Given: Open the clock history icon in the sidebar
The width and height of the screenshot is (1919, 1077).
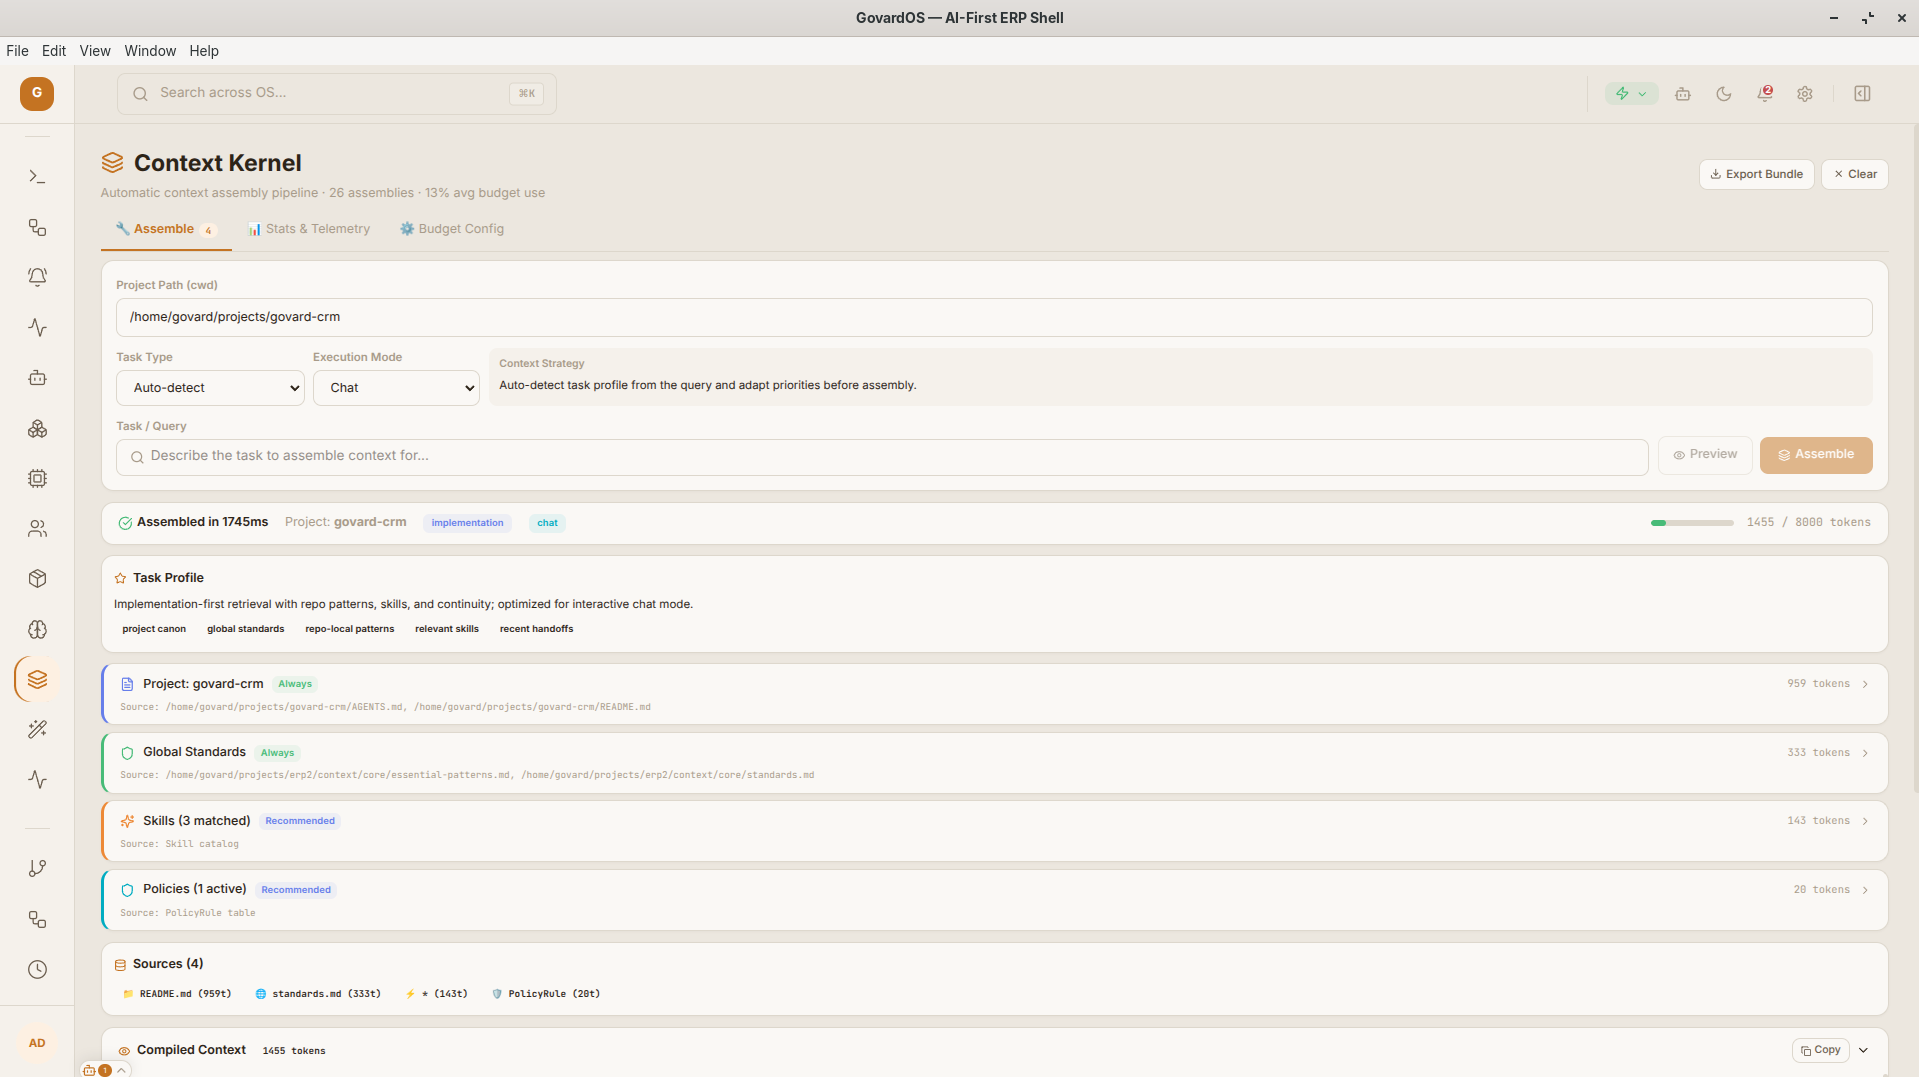Looking at the screenshot, I should click(x=37, y=969).
